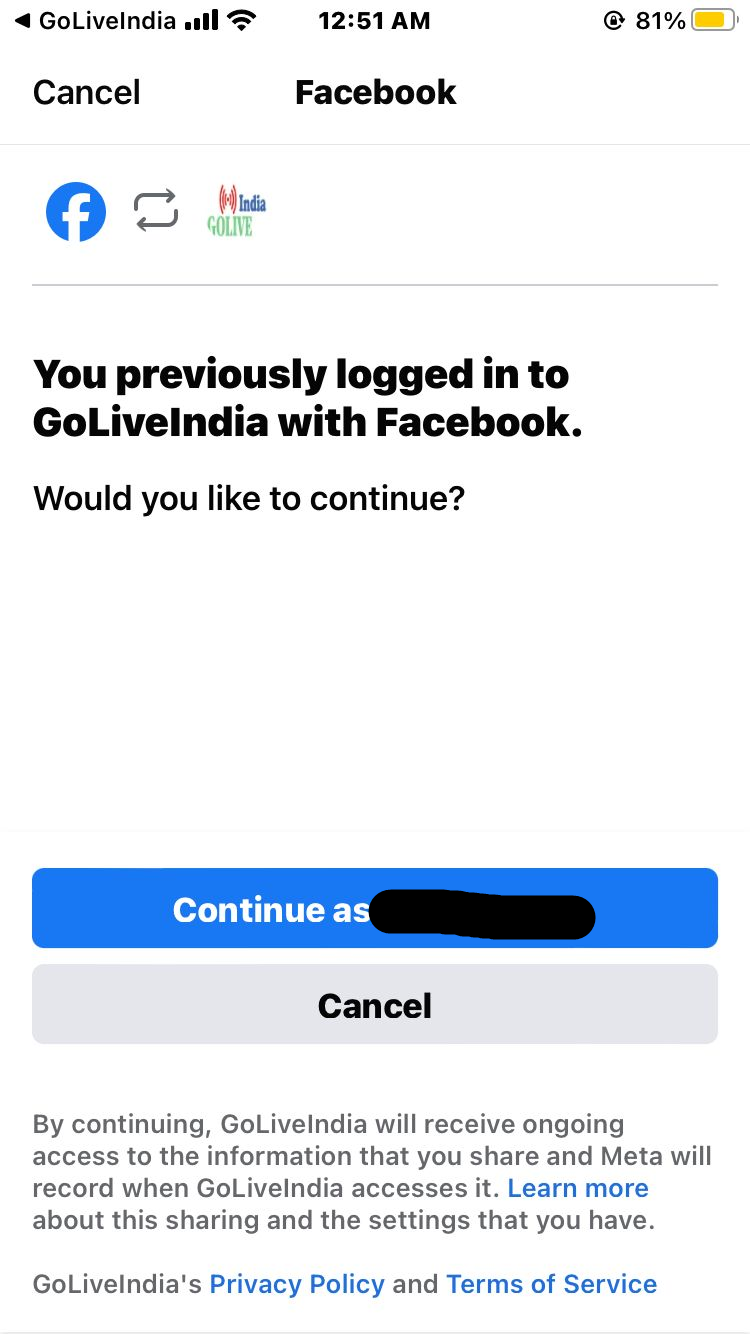Tap the battery icon in status bar
Viewport: 750px width, 1334px height.
714,20
